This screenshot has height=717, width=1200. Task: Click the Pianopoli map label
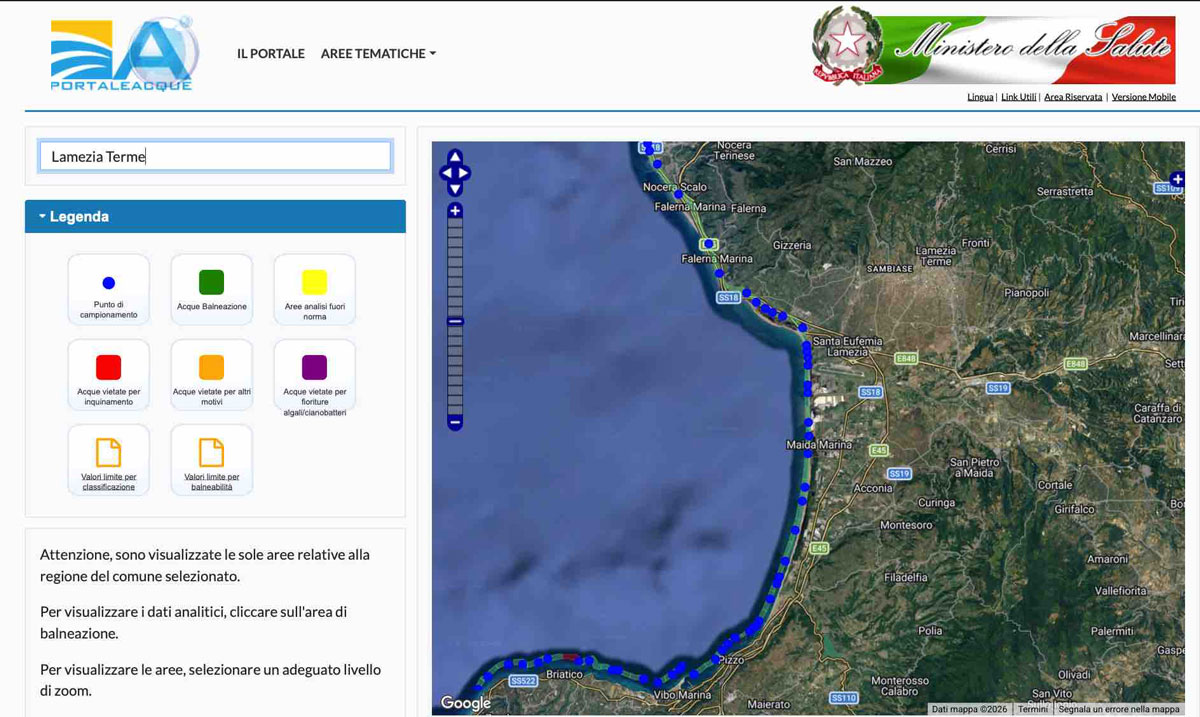pos(1027,293)
